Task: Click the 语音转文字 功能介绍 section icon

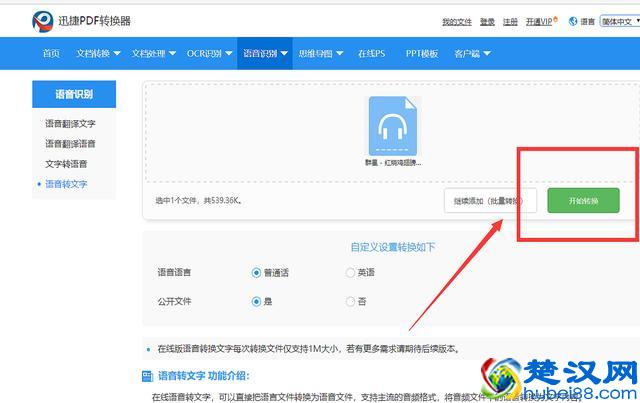Action: [147, 376]
